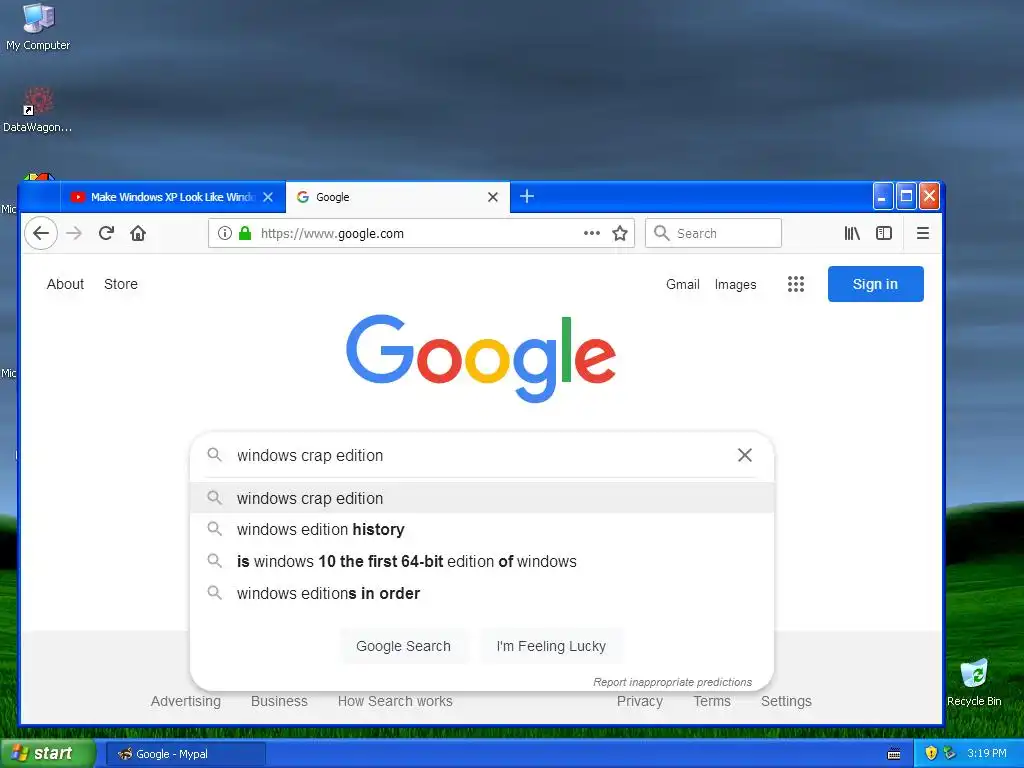Select the Google tab
1024x768 pixels.
398,197
